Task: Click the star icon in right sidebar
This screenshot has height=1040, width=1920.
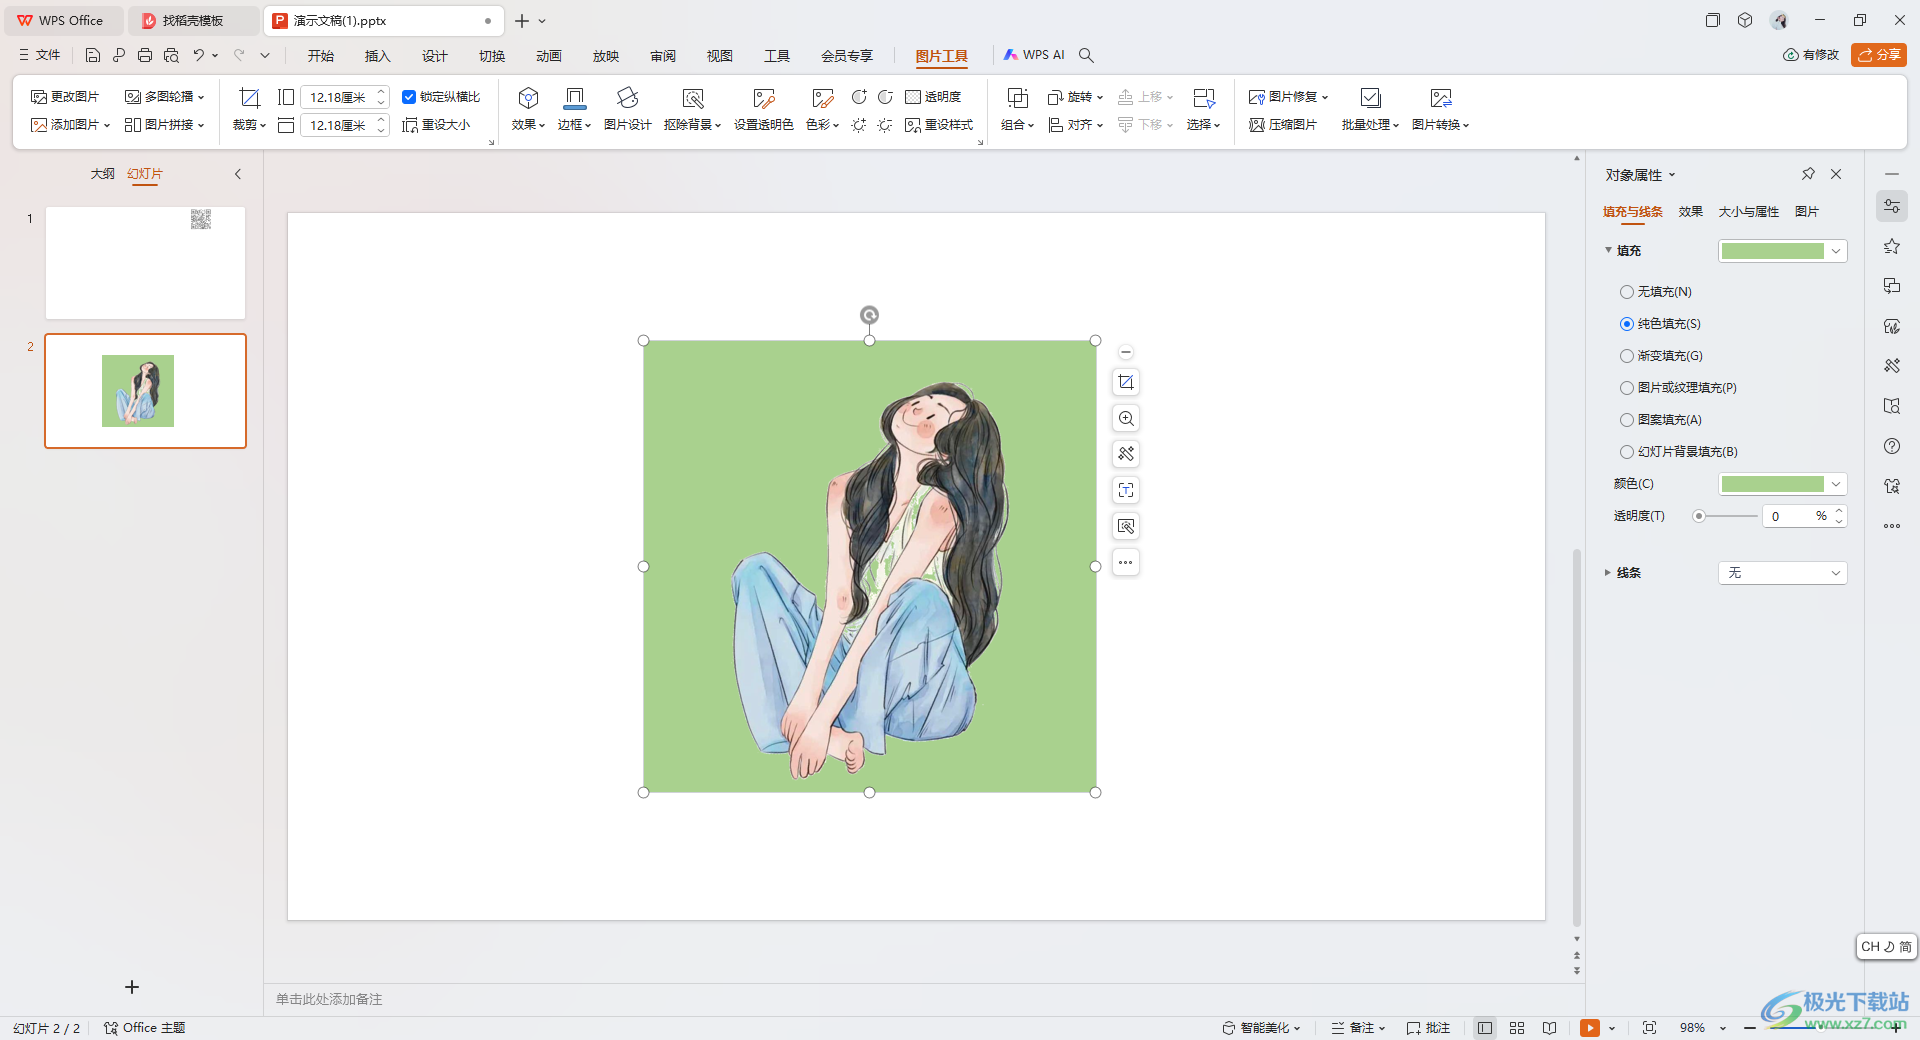Action: [1892, 246]
